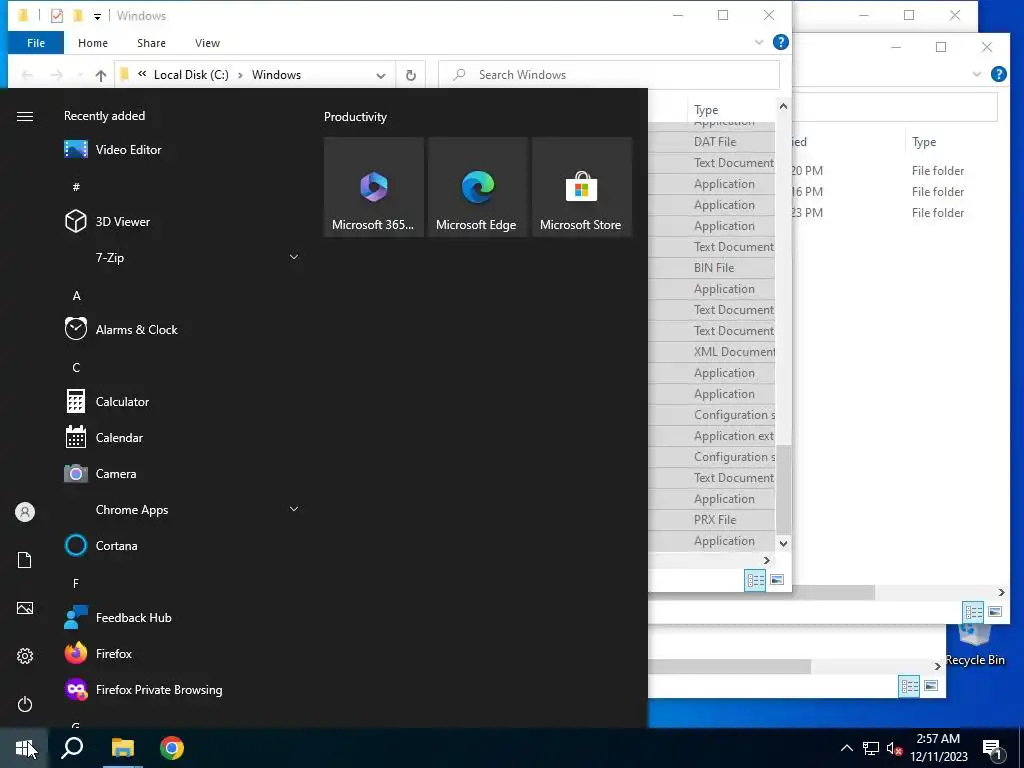Viewport: 1024px width, 768px height.
Task: Refresh the Windows folder view
Action: click(x=411, y=75)
